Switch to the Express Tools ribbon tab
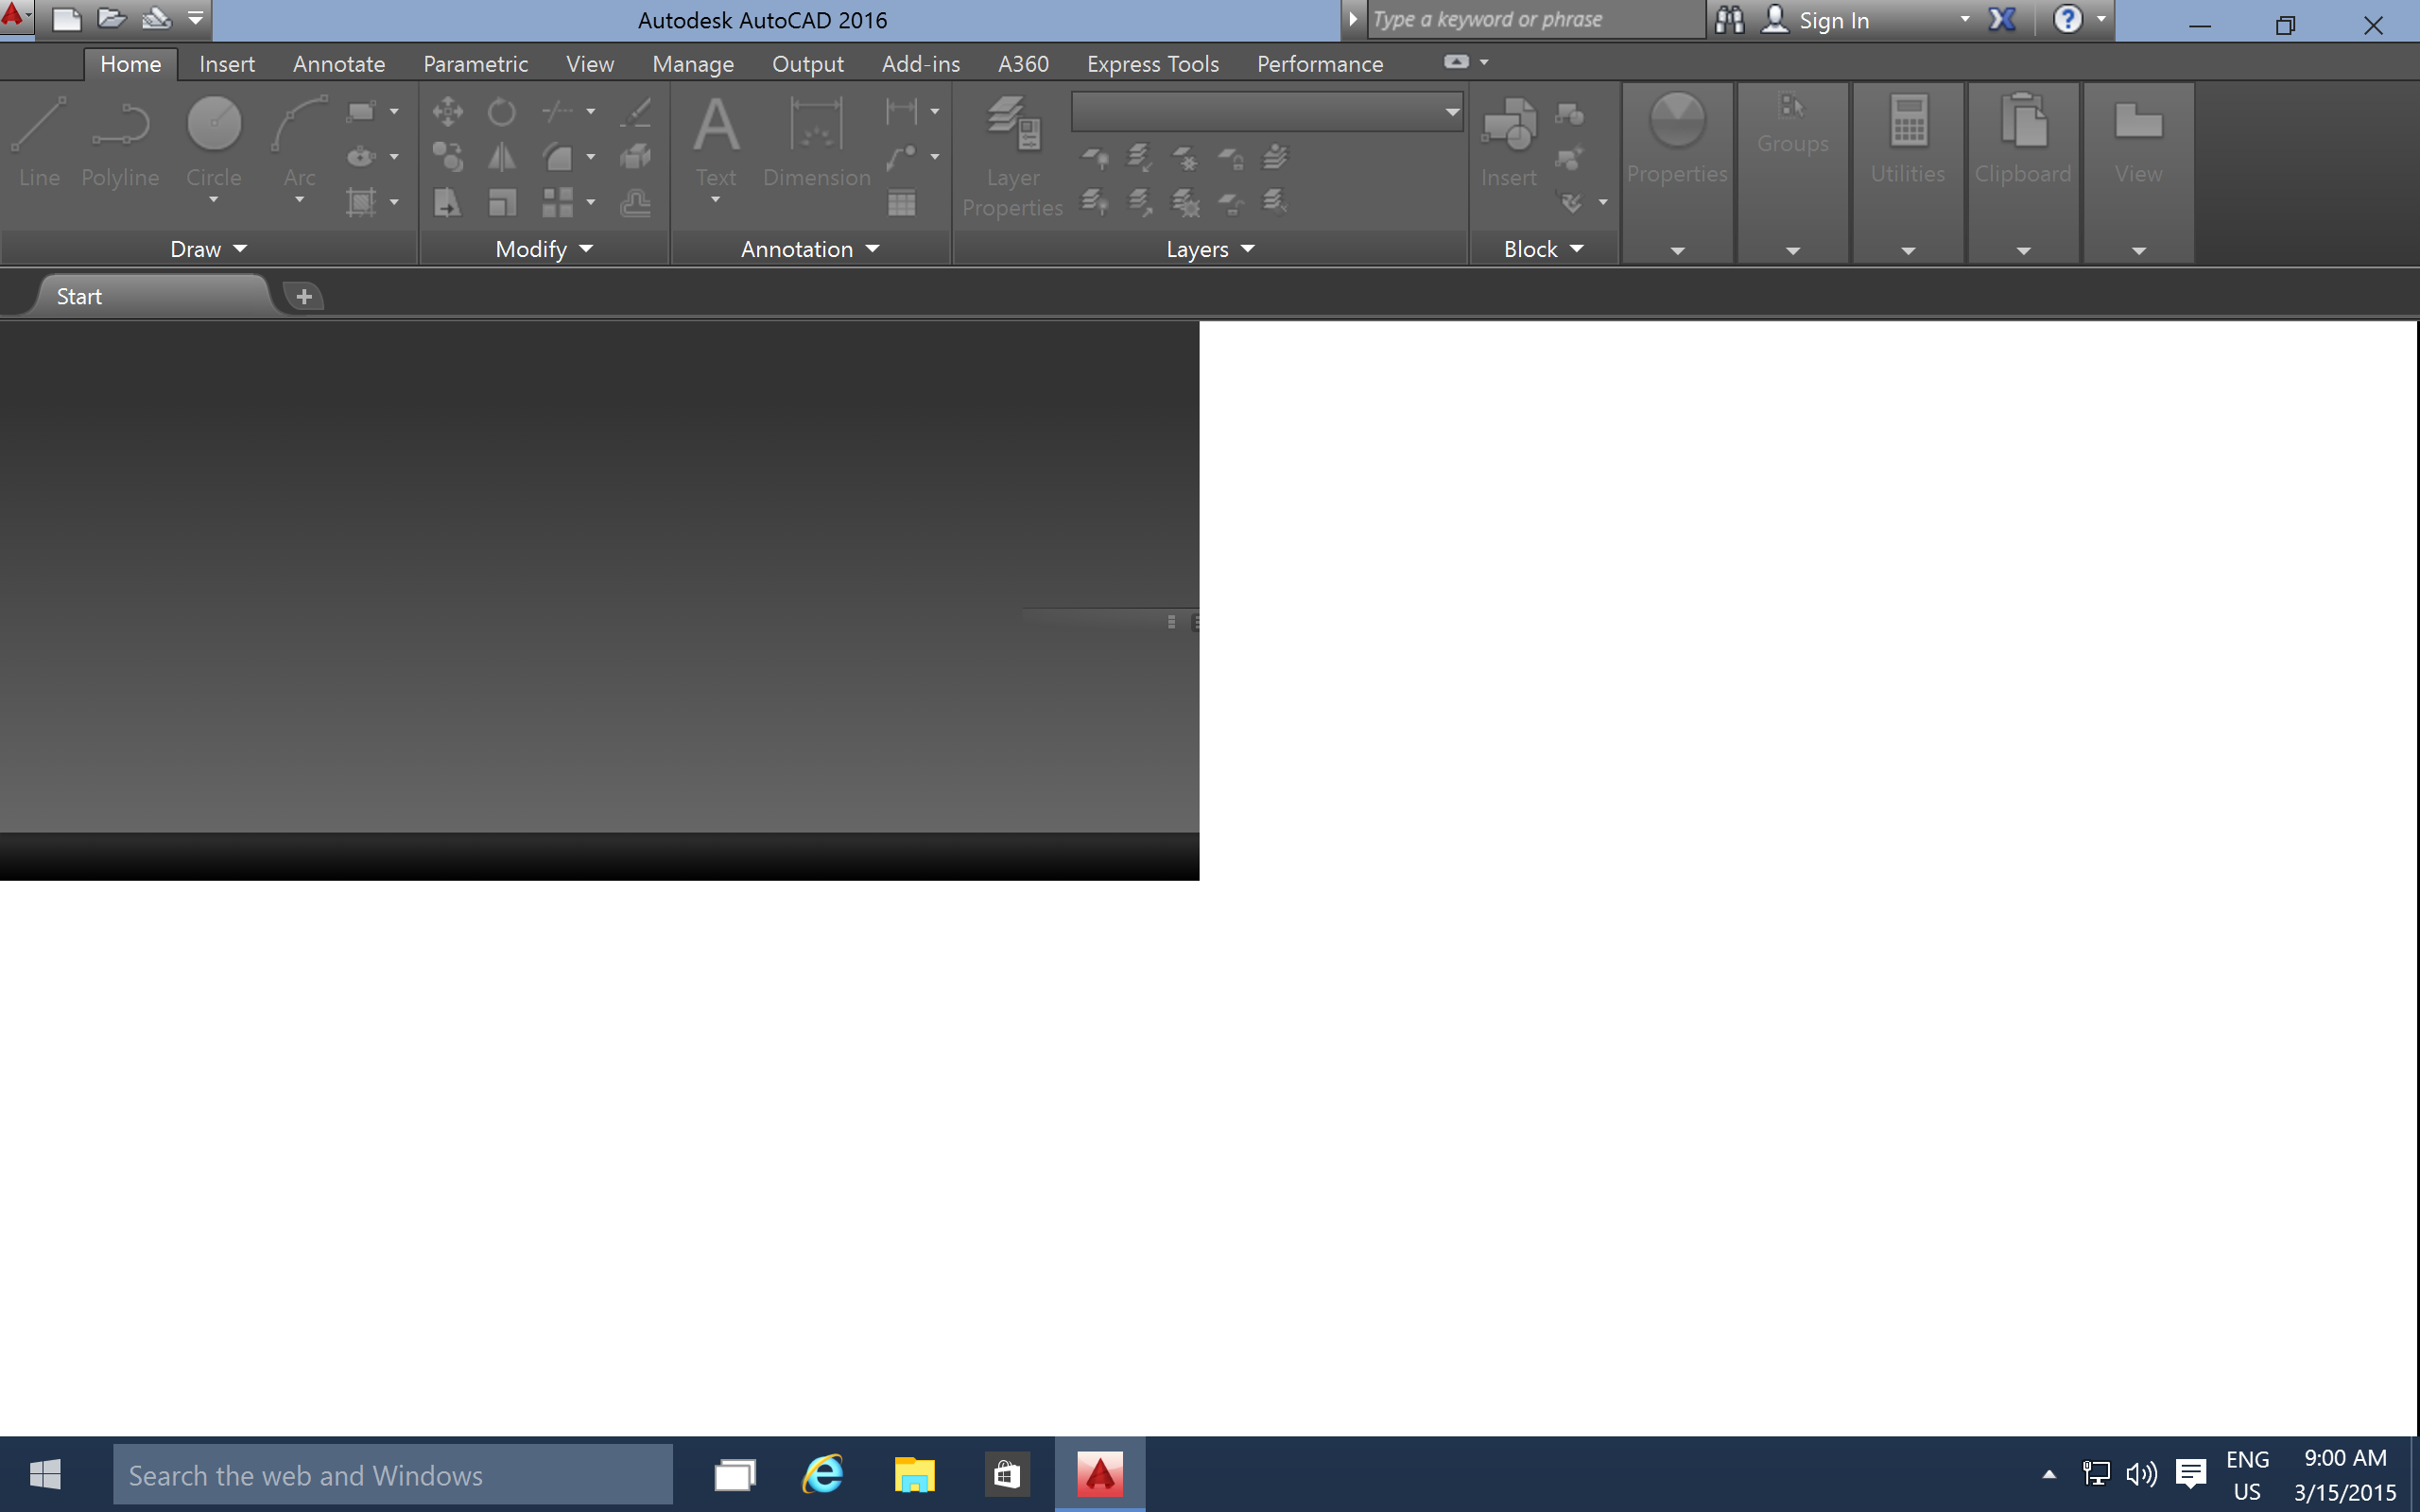 click(x=1153, y=64)
